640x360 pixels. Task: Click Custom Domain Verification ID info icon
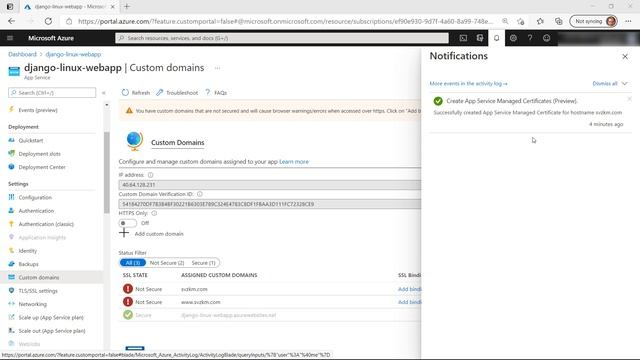tap(200, 194)
